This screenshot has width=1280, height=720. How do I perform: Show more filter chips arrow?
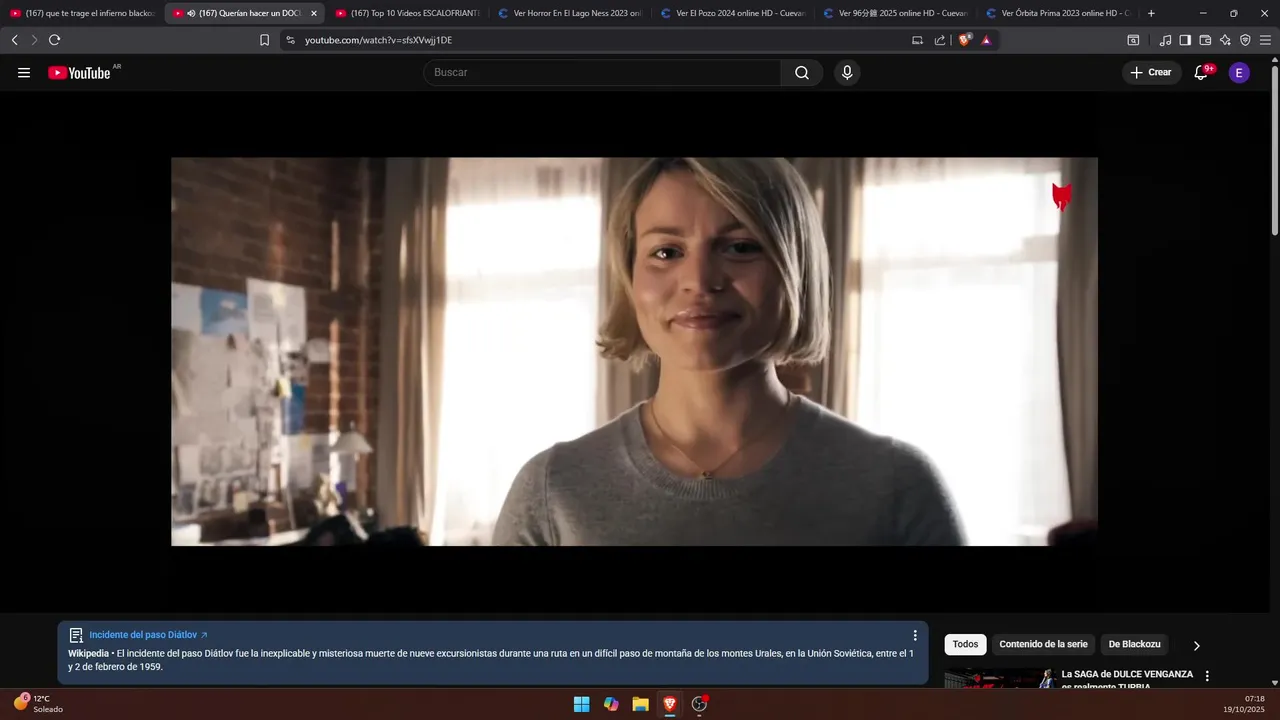tap(1196, 645)
